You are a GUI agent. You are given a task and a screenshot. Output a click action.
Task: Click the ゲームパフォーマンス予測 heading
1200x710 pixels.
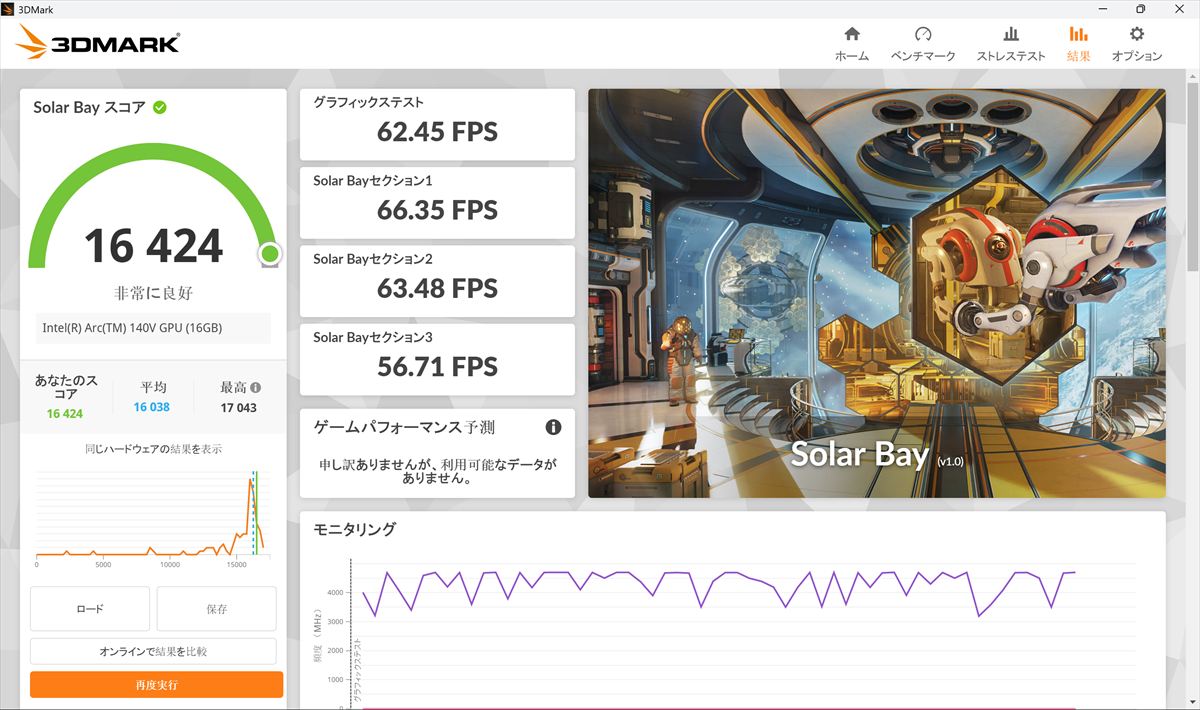(404, 427)
